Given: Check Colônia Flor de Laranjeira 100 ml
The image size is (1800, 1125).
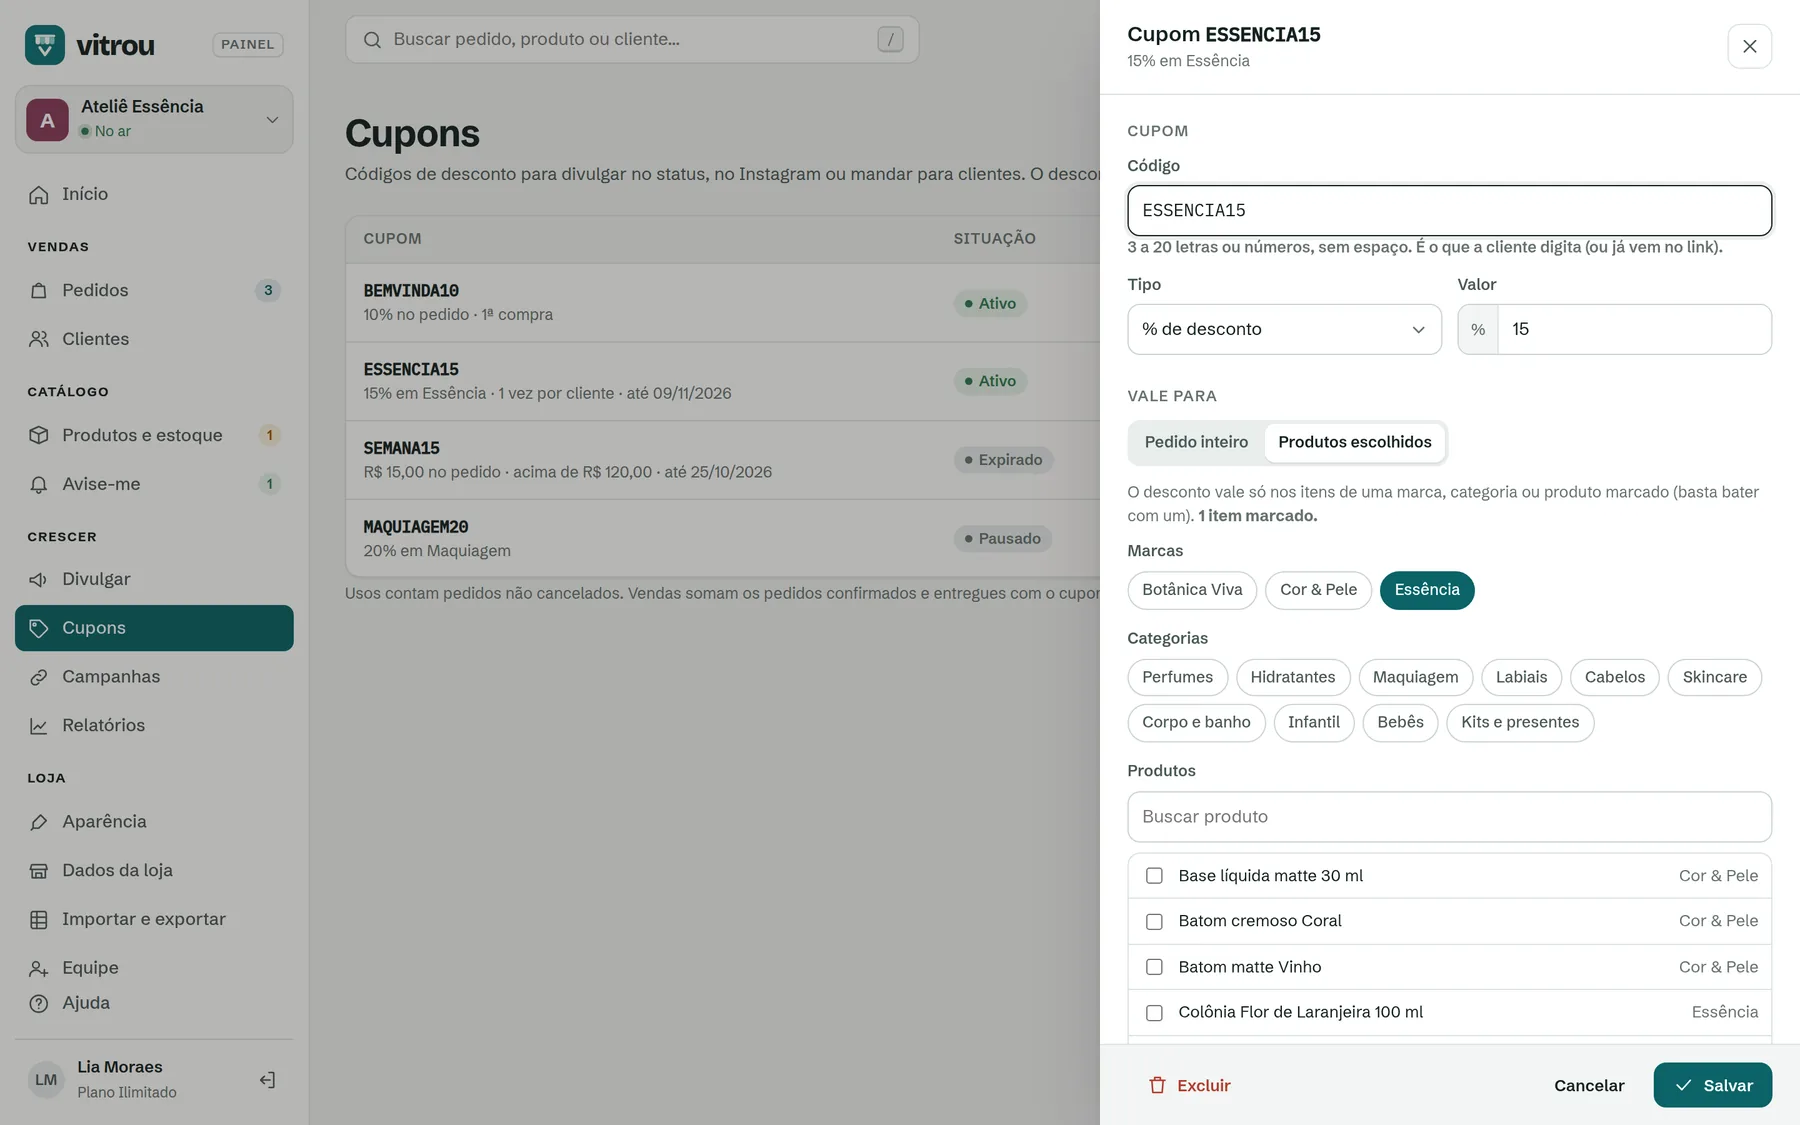Looking at the screenshot, I should pos(1154,1013).
